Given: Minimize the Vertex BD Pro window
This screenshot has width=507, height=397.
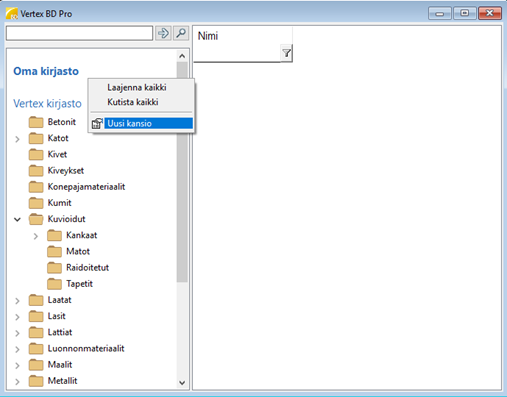Looking at the screenshot, I should 440,13.
